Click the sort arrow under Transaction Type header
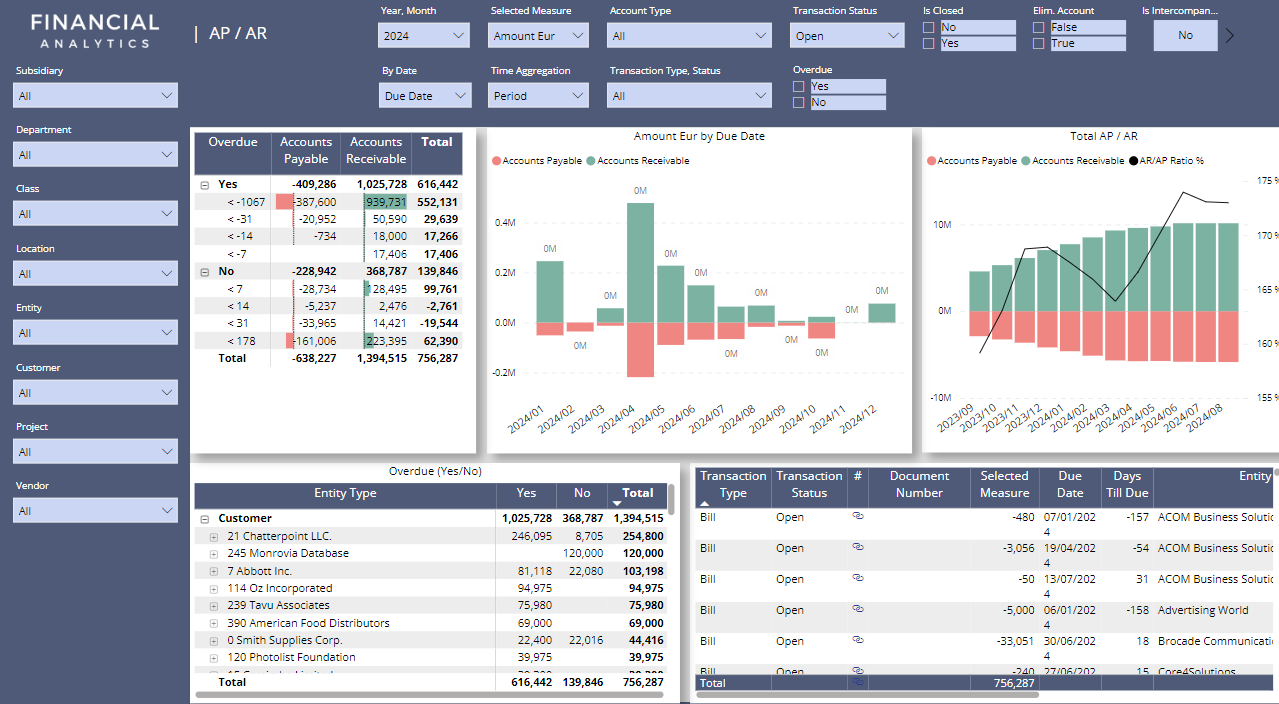The height and width of the screenshot is (704, 1279). [x=705, y=504]
